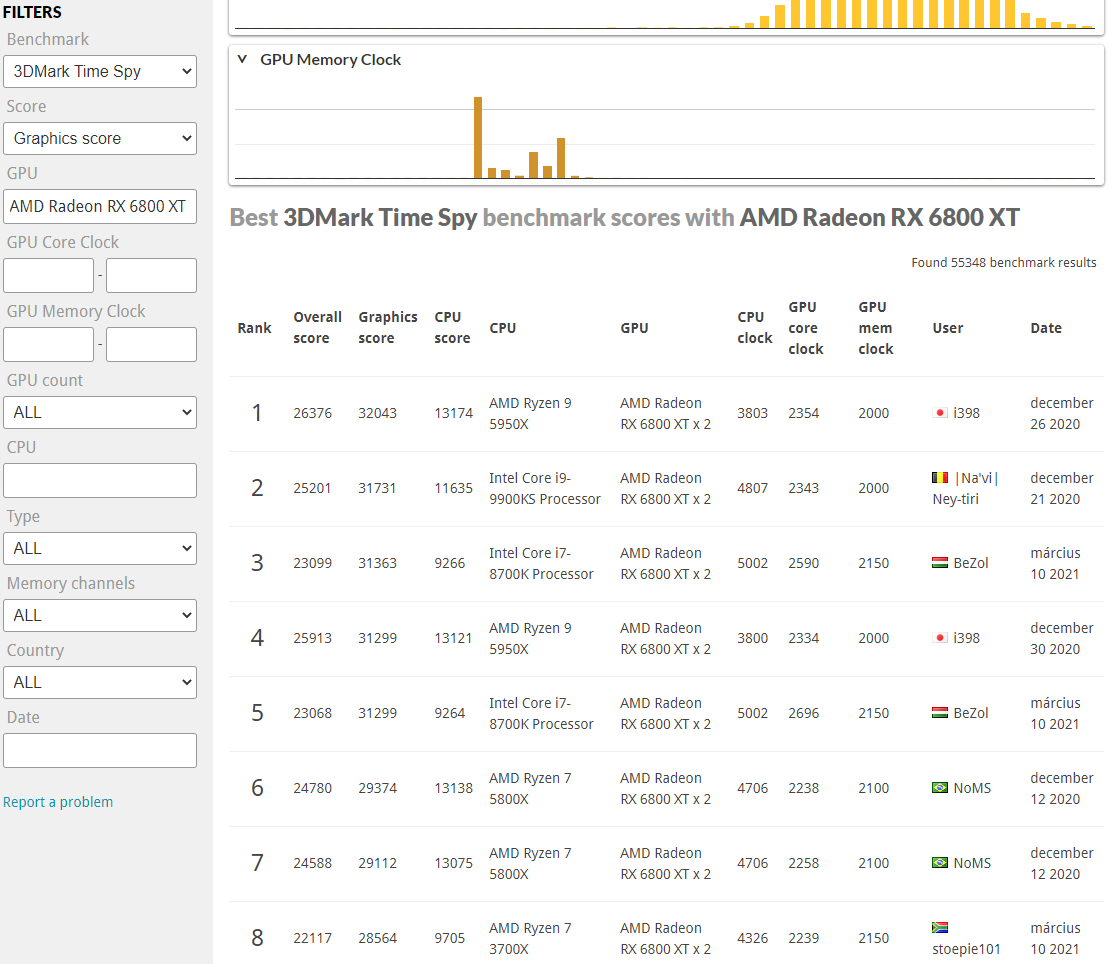The height and width of the screenshot is (964, 1120).
Task: Click the South Africa flag above stoepie101
Action: click(940, 928)
